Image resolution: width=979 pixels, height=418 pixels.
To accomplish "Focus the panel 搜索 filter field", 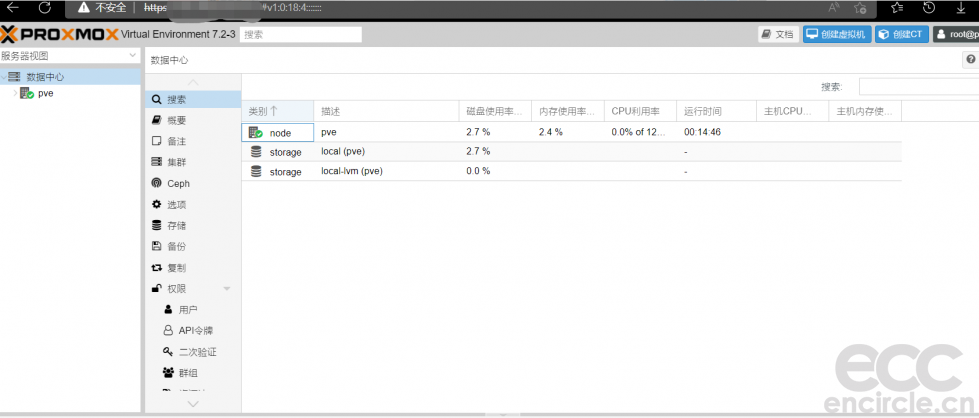I will (919, 87).
